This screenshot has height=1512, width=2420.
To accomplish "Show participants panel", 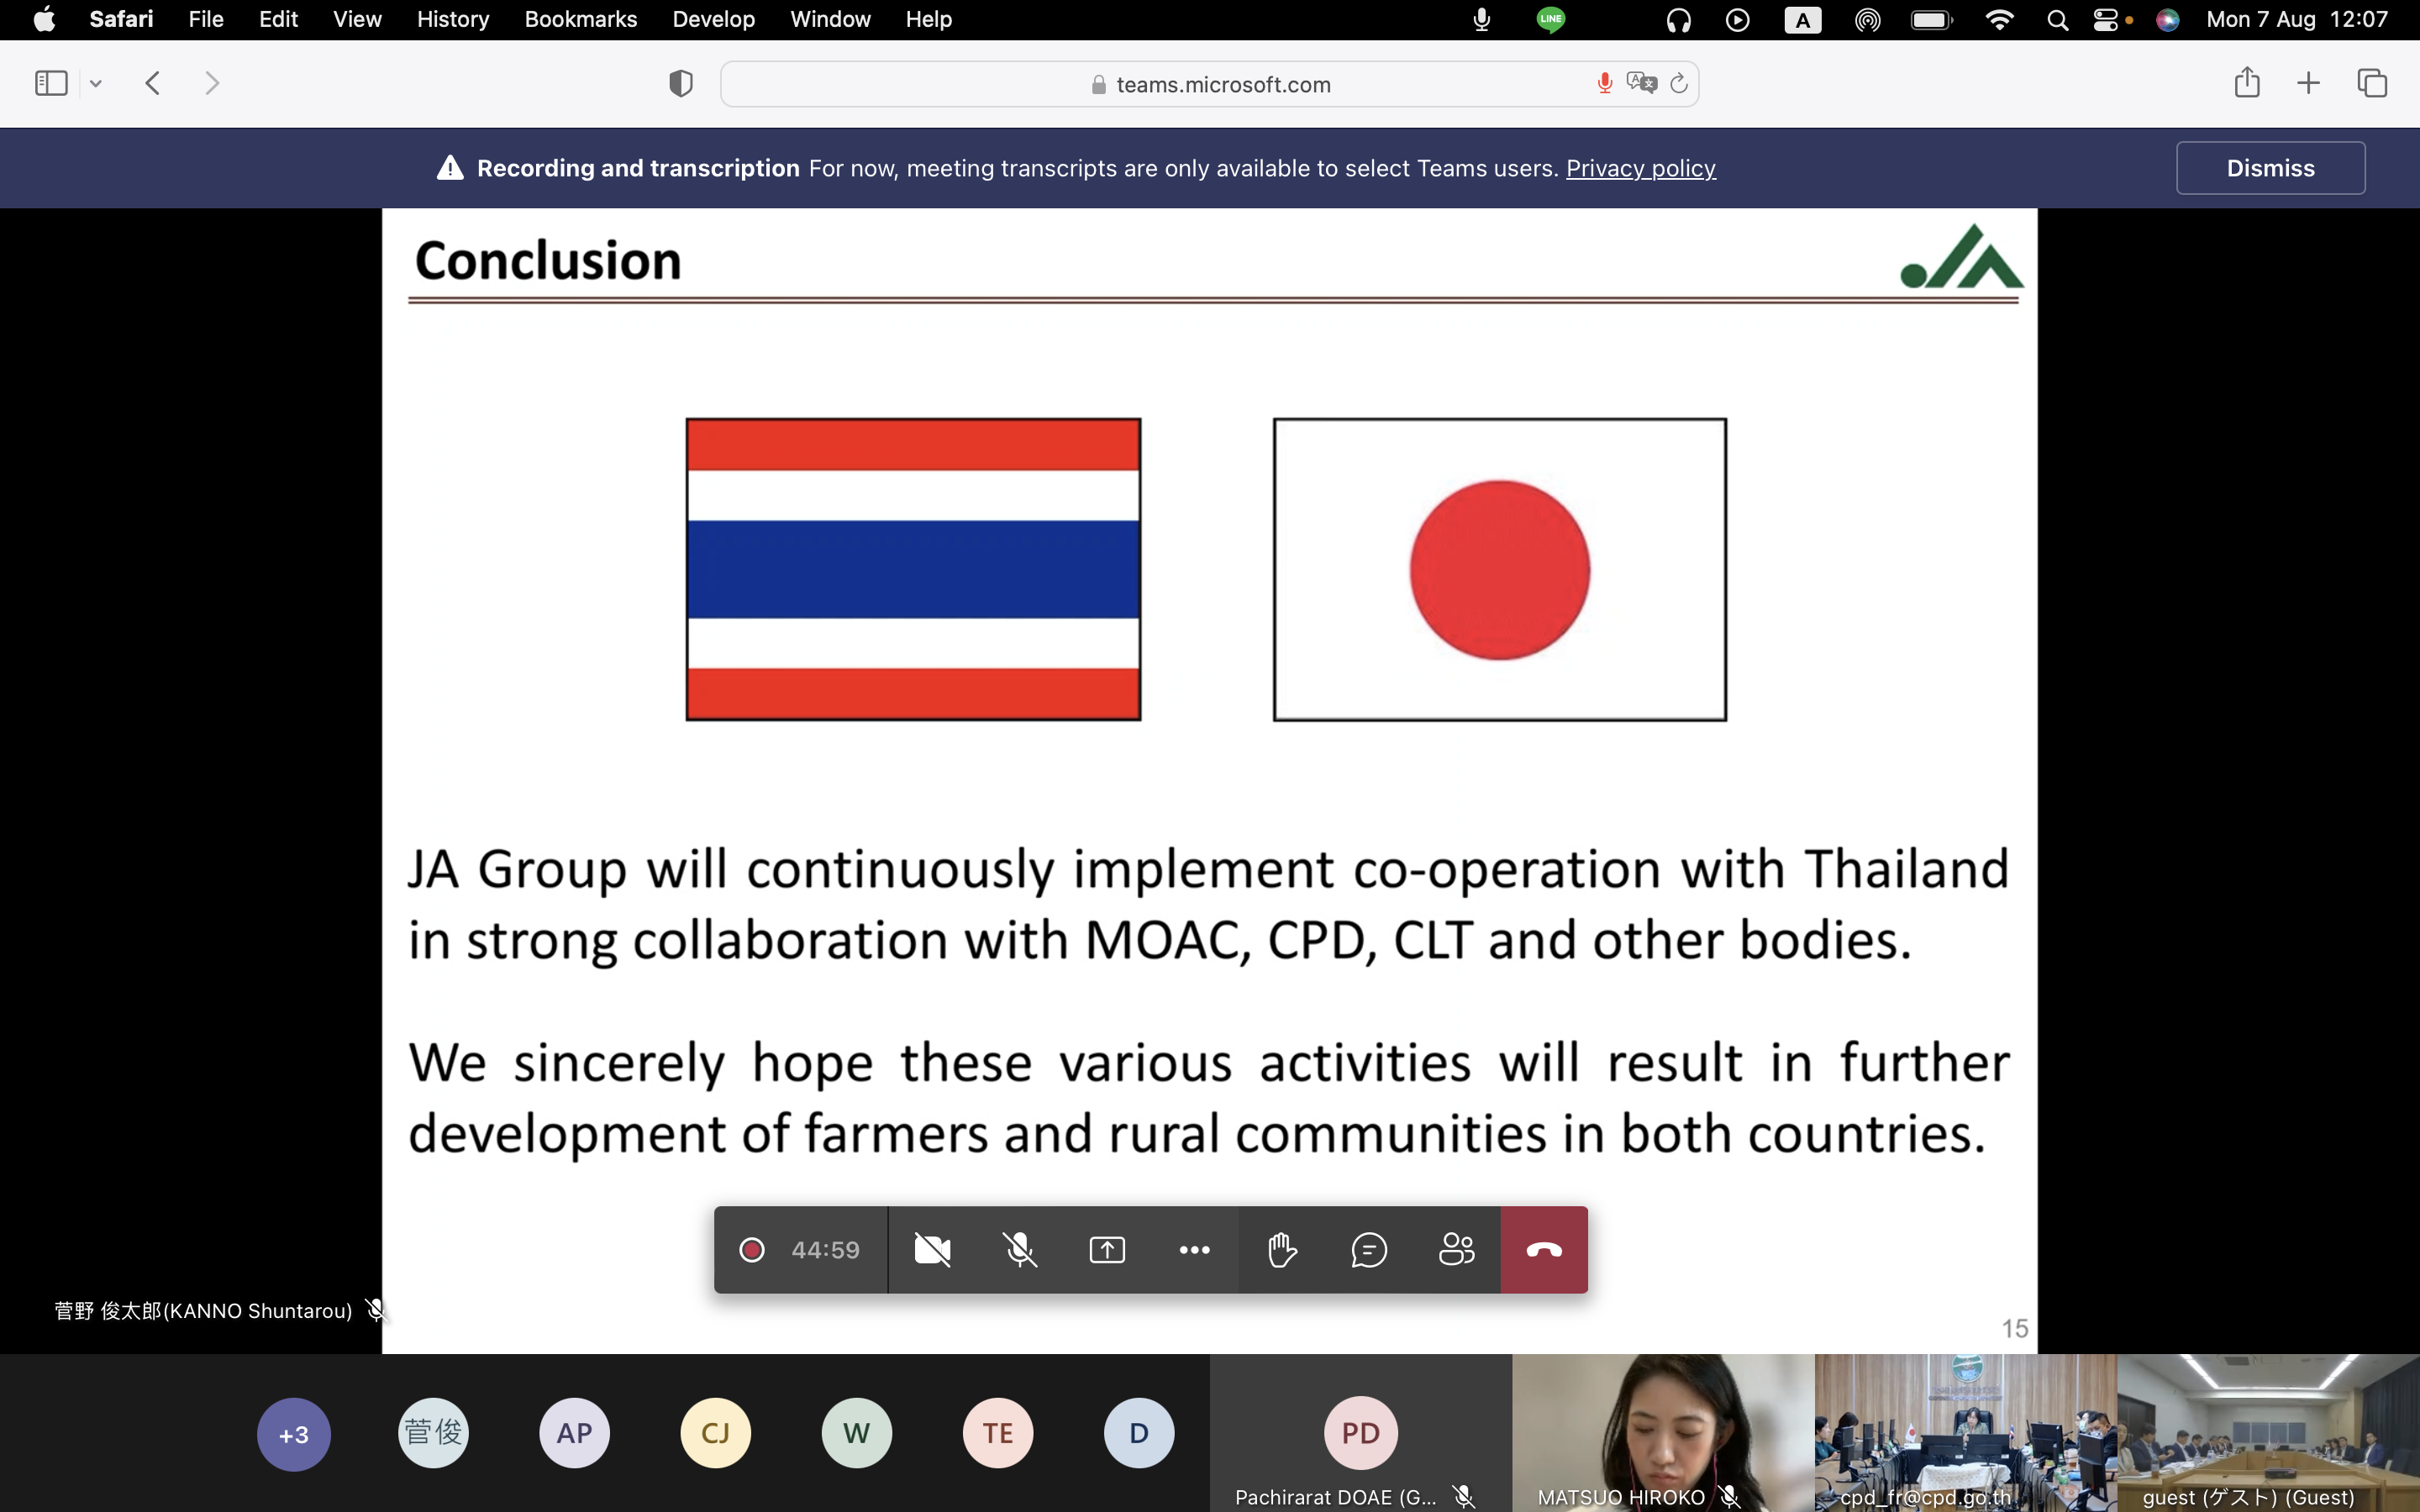I will pos(1456,1249).
